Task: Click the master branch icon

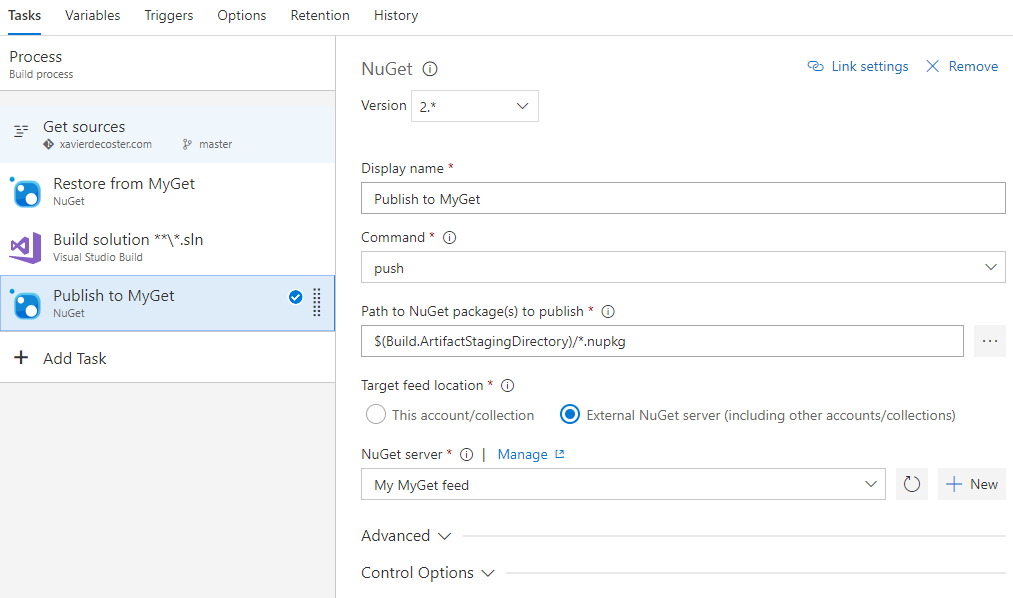Action: pos(187,145)
